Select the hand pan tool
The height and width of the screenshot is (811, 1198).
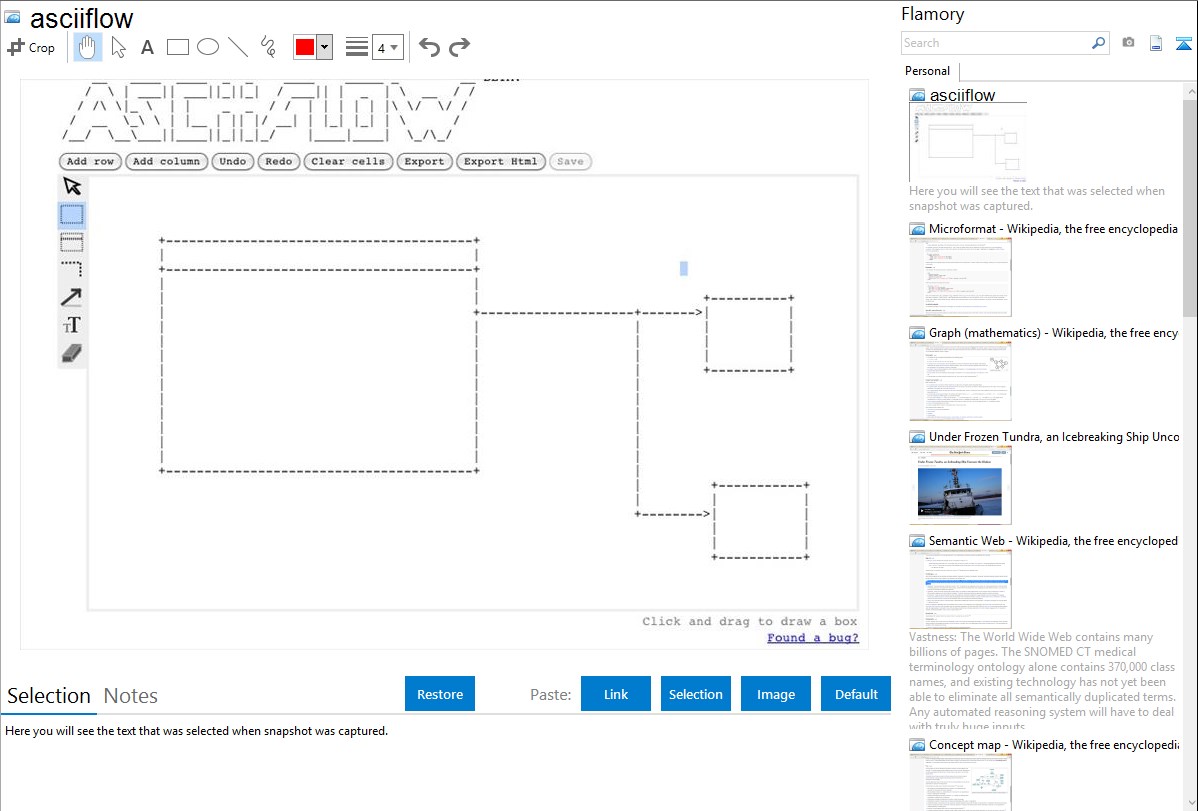click(x=88, y=47)
